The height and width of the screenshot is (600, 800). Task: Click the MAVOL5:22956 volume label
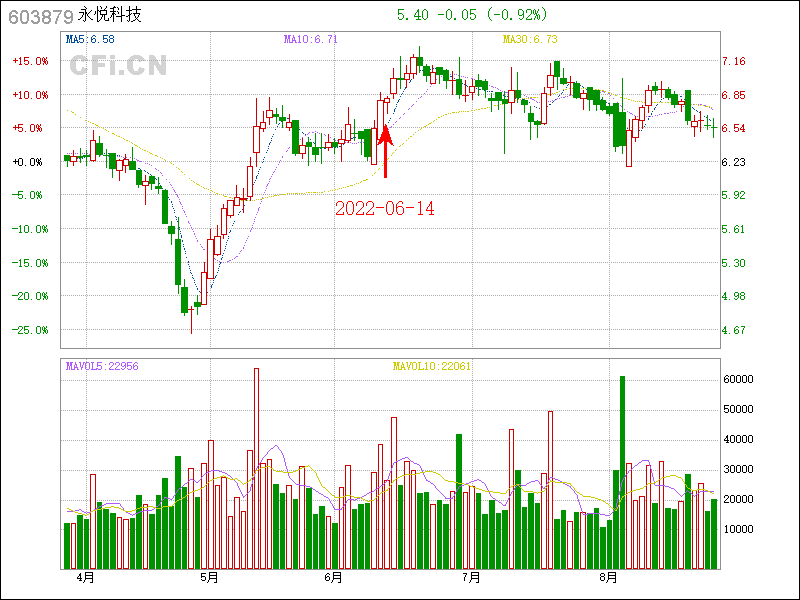(x=102, y=366)
